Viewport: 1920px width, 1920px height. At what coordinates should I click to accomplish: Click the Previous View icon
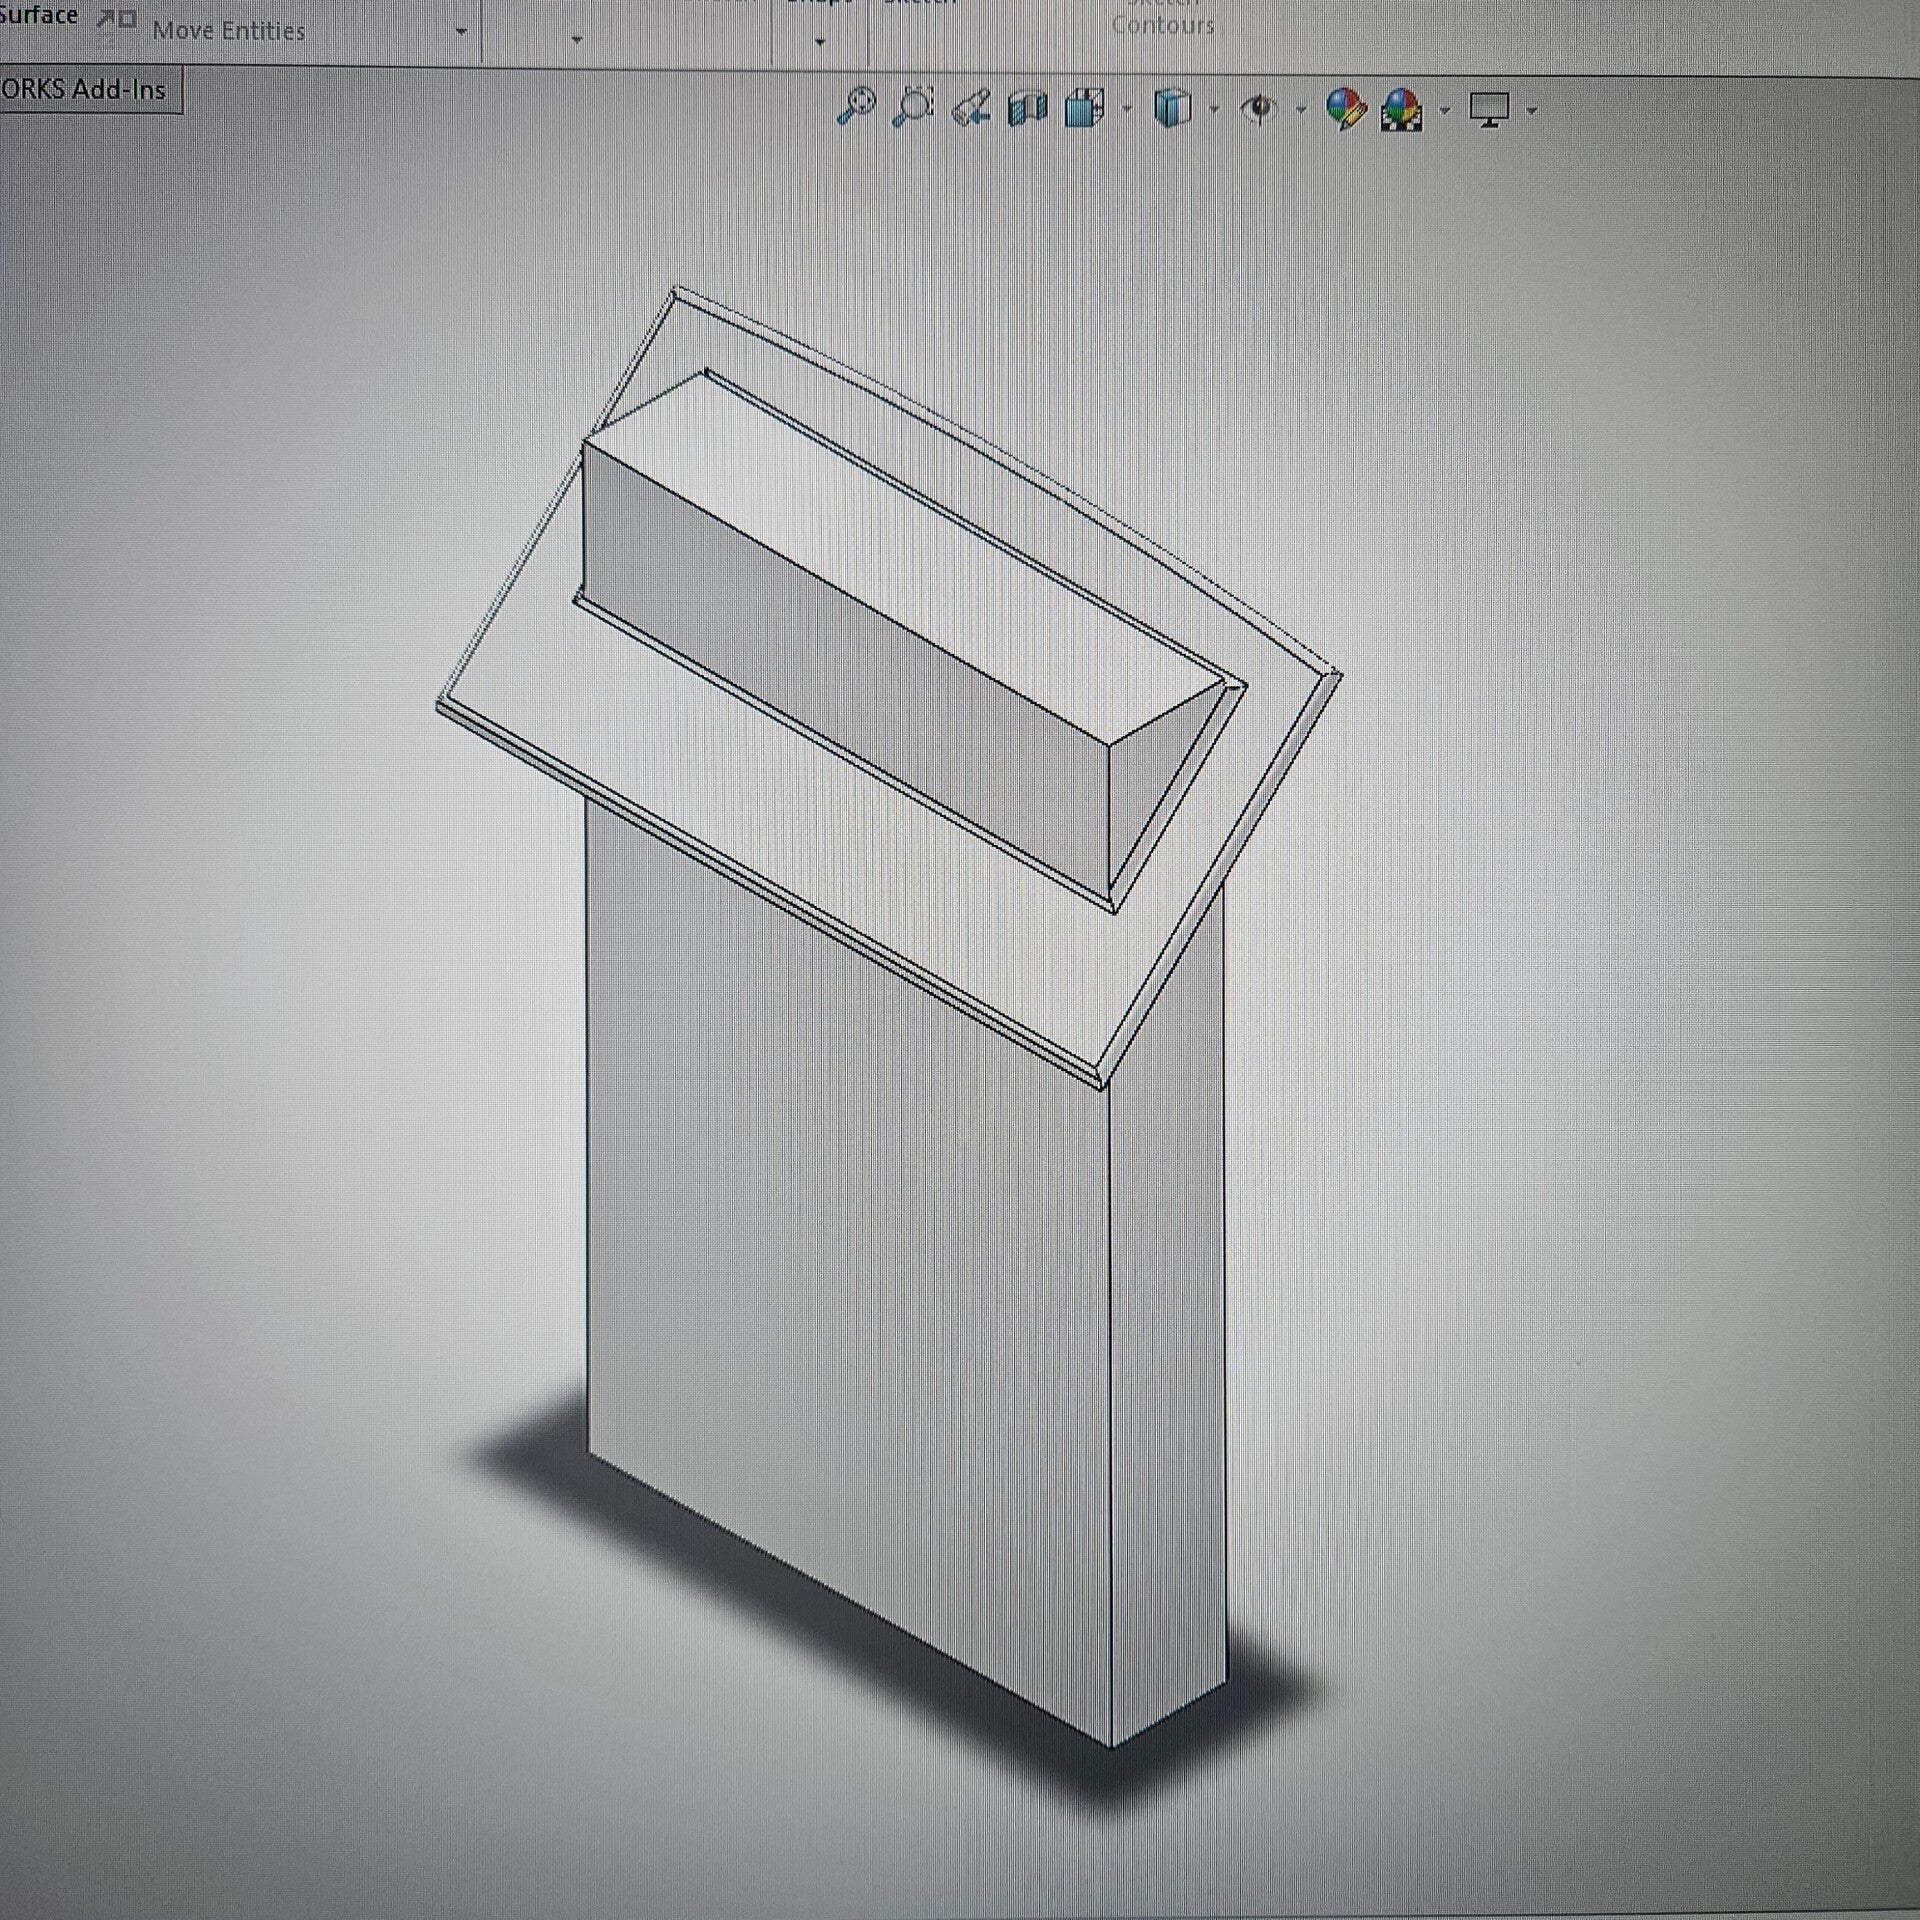point(971,108)
